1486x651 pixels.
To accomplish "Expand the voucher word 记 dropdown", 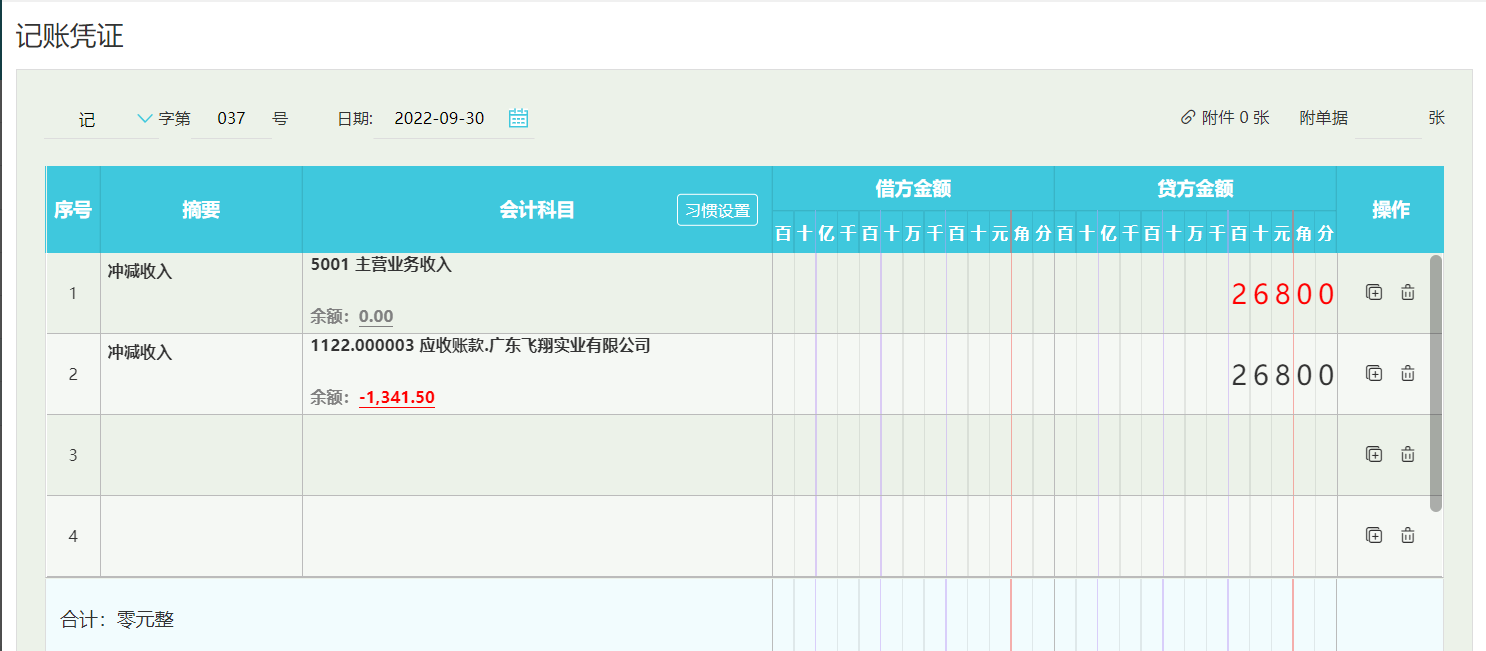I will pos(144,118).
